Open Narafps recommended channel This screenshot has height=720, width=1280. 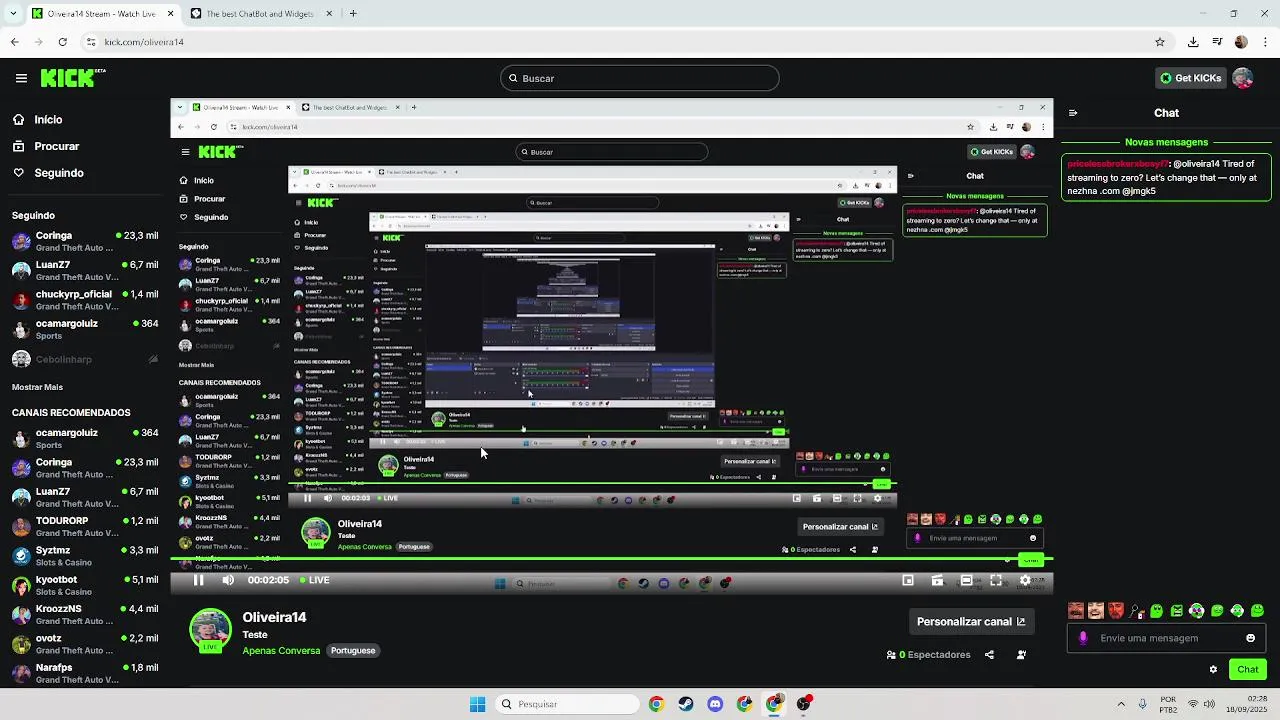85,672
